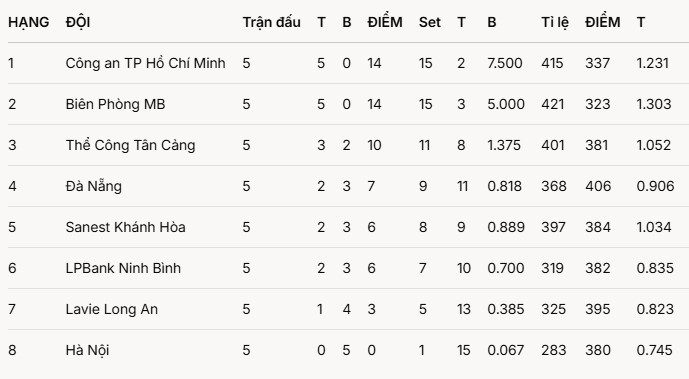Image resolution: width=689 pixels, height=379 pixels.
Task: Select LPBank Ninh Bình team name
Action: click(123, 268)
